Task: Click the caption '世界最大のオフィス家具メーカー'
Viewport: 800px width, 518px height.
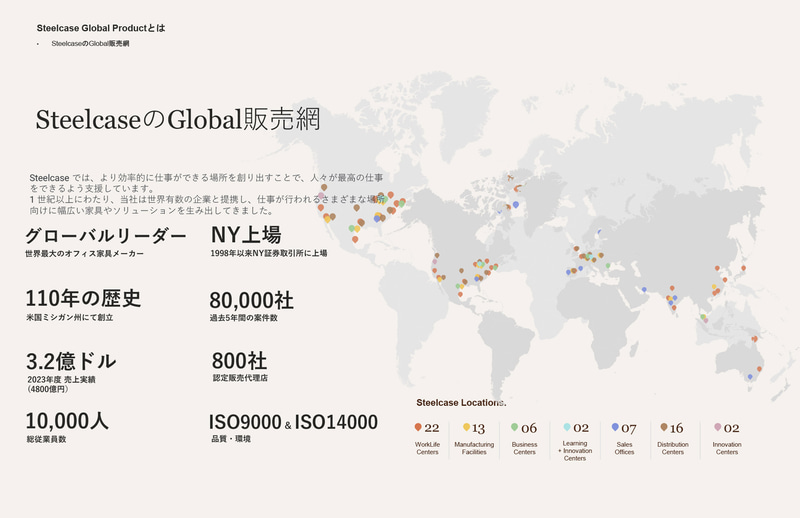Action: 85,254
